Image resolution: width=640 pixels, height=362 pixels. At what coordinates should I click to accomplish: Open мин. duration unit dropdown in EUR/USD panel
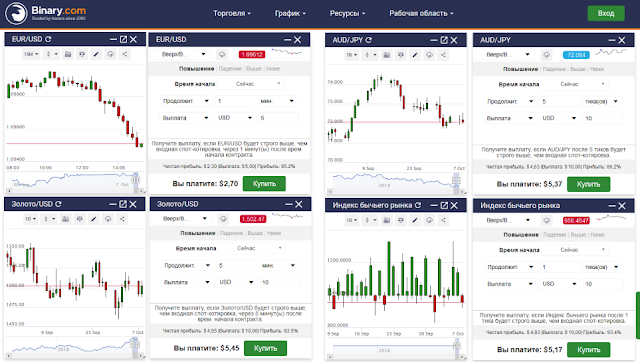pyautogui.click(x=278, y=101)
